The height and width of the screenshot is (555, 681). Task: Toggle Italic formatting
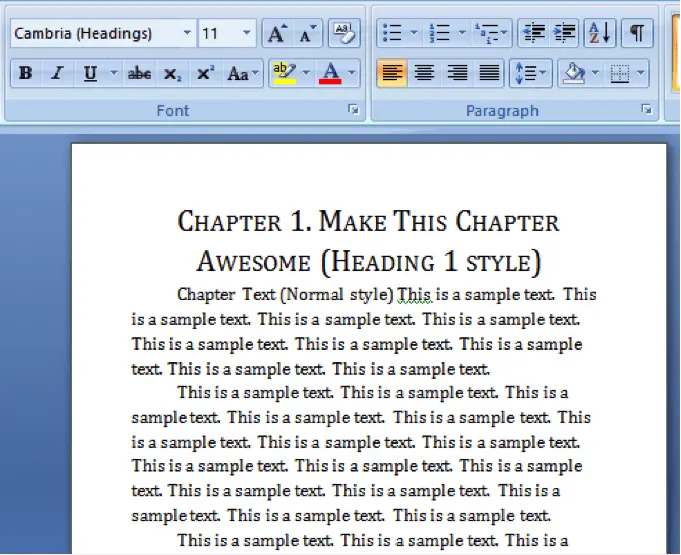click(x=57, y=73)
